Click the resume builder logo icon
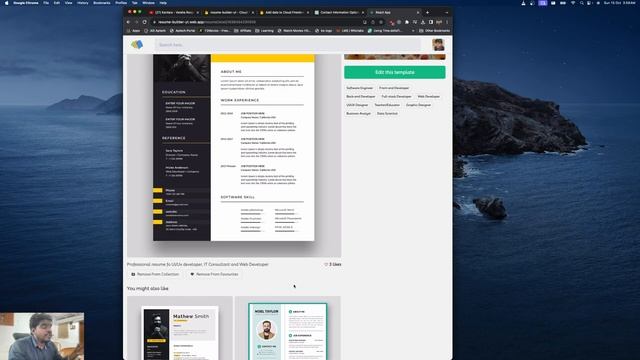 [x=137, y=44]
